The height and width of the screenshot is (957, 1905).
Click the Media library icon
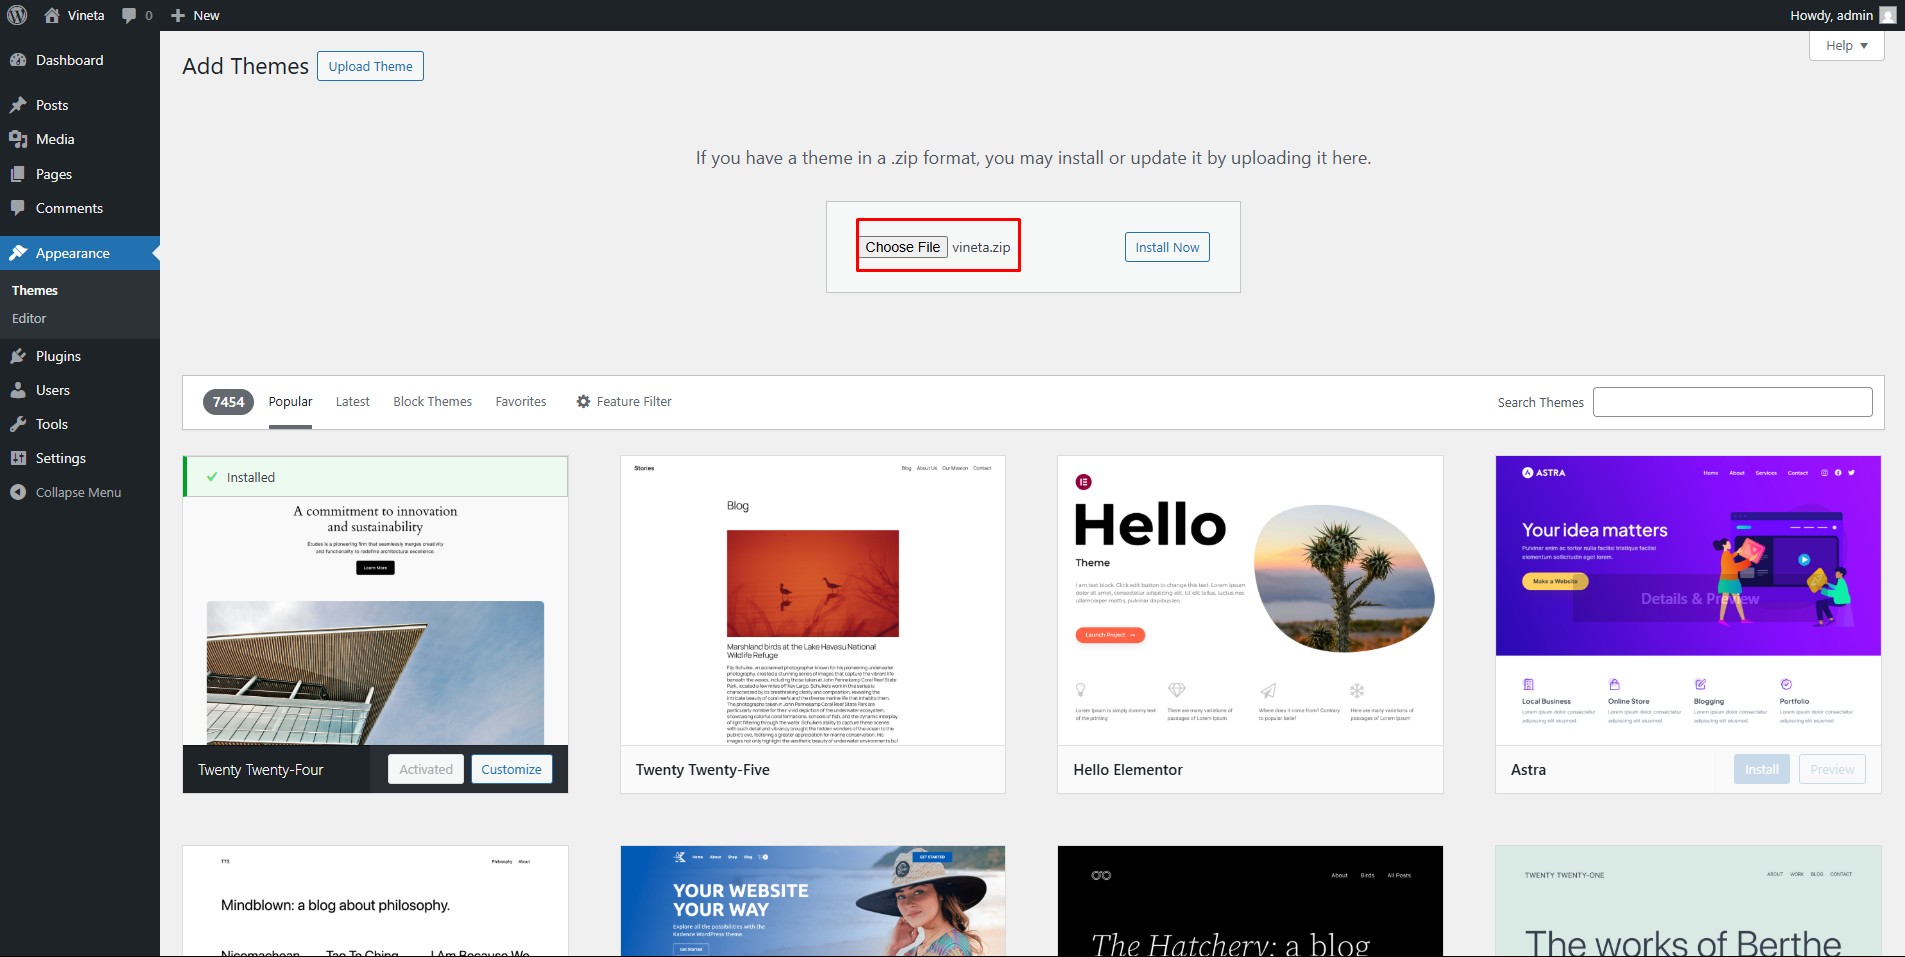(18, 139)
